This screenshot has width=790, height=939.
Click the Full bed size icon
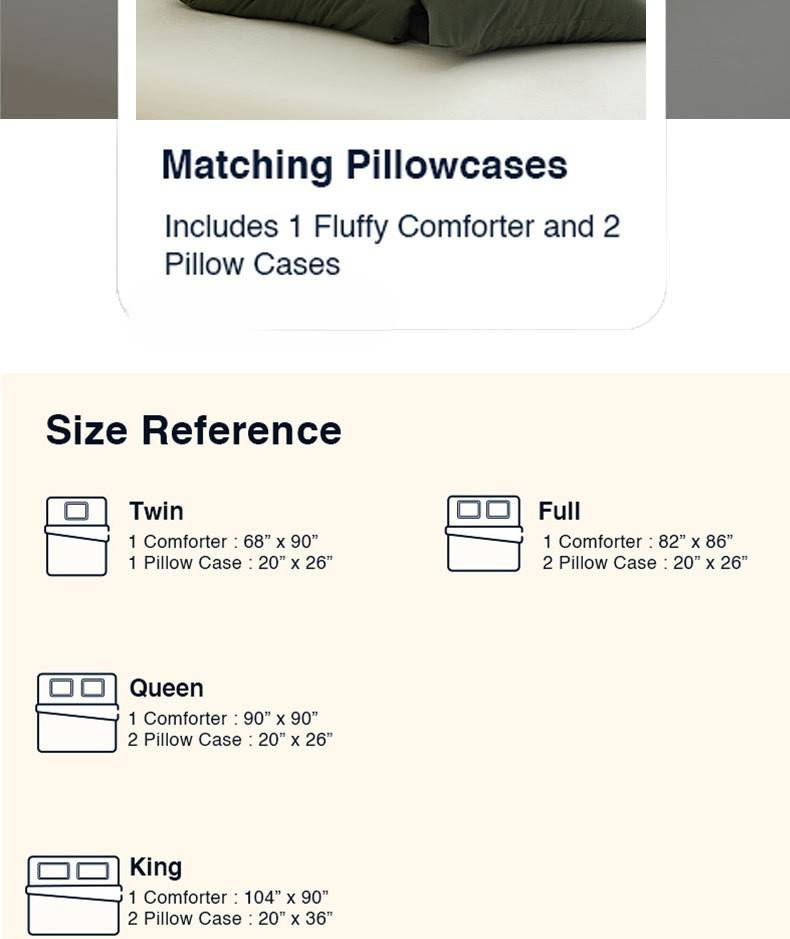pyautogui.click(x=484, y=533)
